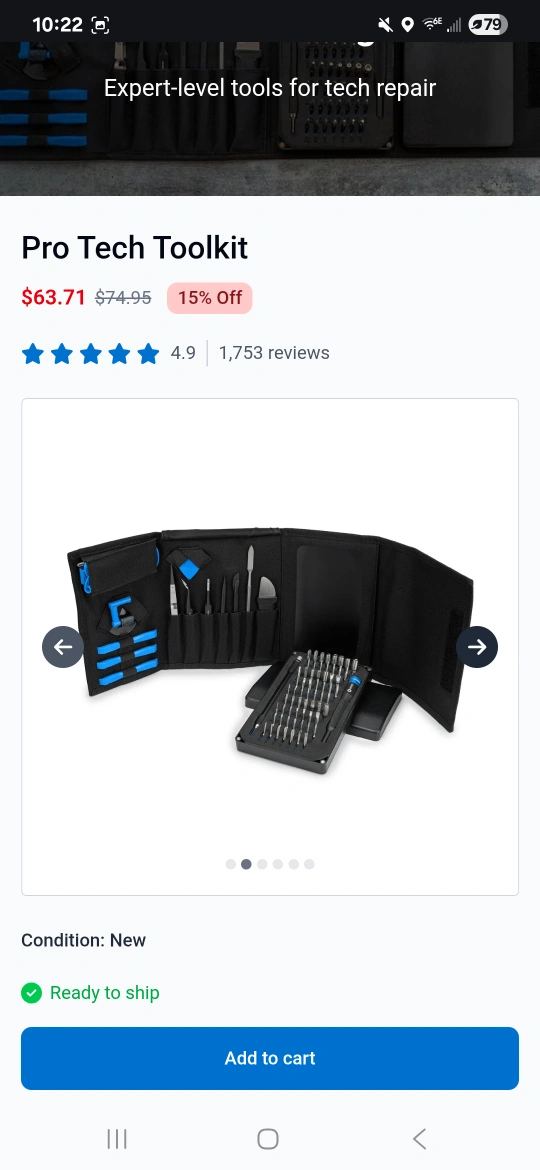Viewport: 540px width, 1170px height.
Task: Add the Pro Tech Toolkit to cart
Action: pyautogui.click(x=270, y=1058)
